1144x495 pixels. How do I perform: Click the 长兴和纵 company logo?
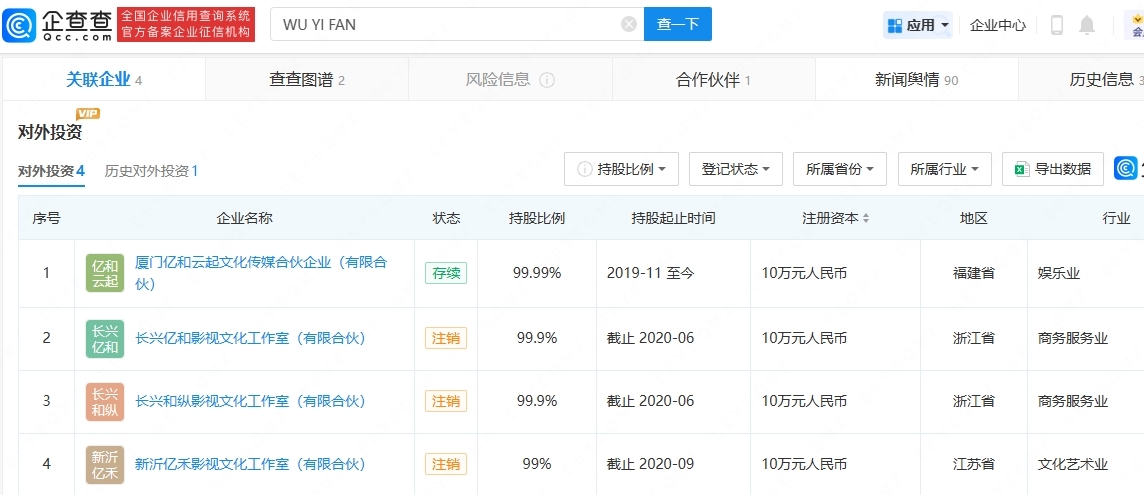[x=105, y=401]
